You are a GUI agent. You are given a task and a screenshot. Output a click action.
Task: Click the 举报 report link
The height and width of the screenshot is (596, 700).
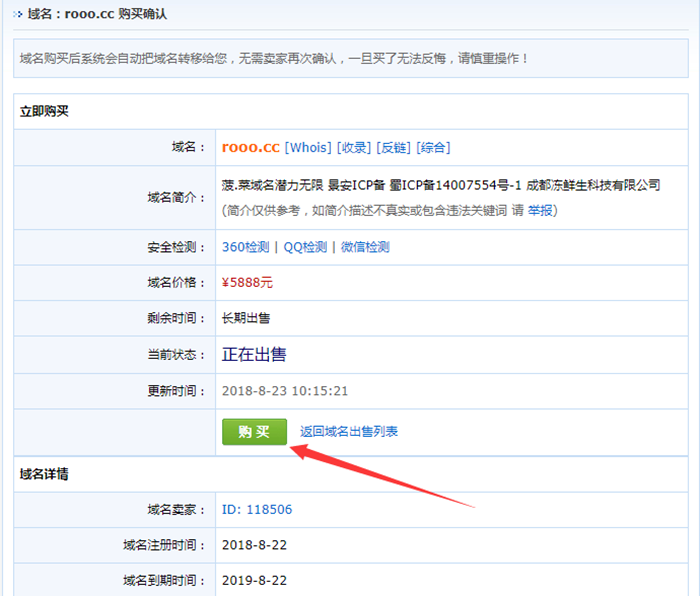[x=540, y=210]
